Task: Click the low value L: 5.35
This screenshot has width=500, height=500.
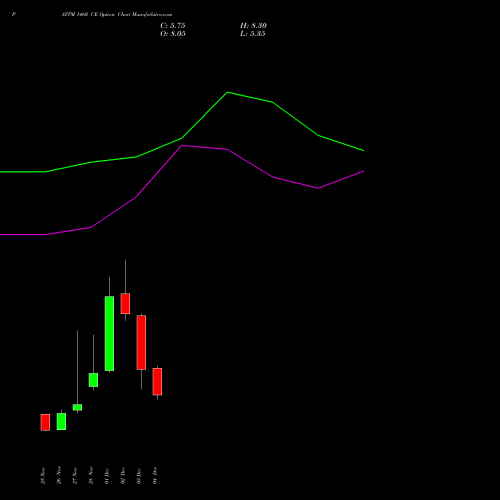Action: pyautogui.click(x=253, y=34)
